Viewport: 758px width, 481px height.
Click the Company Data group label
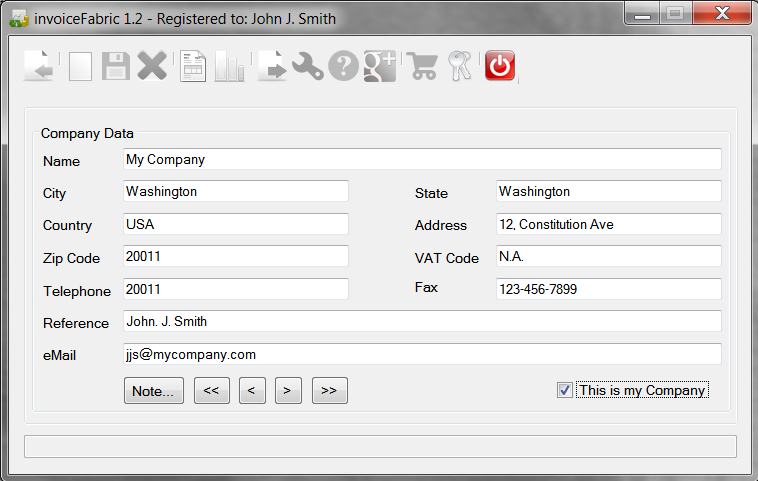click(x=87, y=133)
